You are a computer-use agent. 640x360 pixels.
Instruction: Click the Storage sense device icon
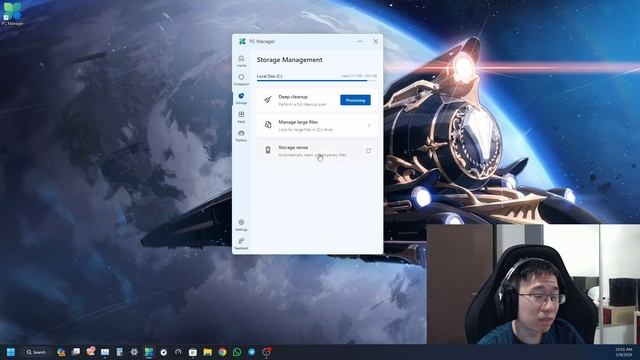pyautogui.click(x=268, y=150)
